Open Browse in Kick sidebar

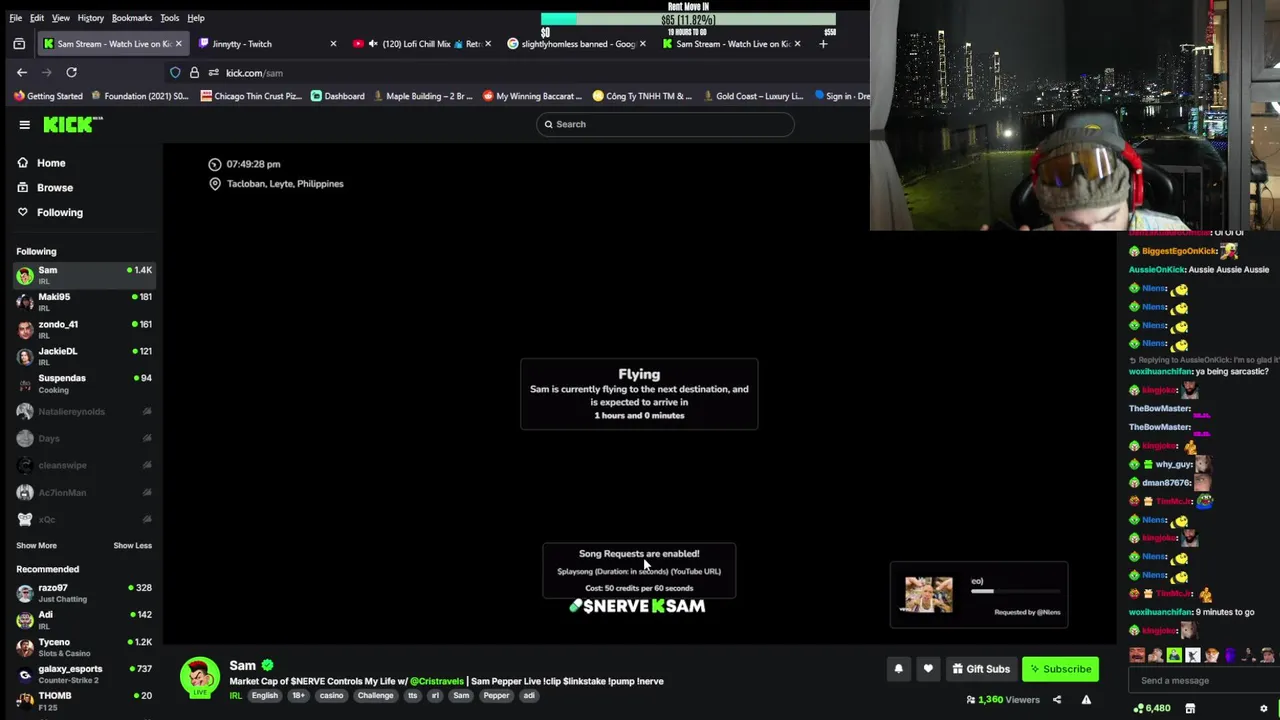pos(45,188)
